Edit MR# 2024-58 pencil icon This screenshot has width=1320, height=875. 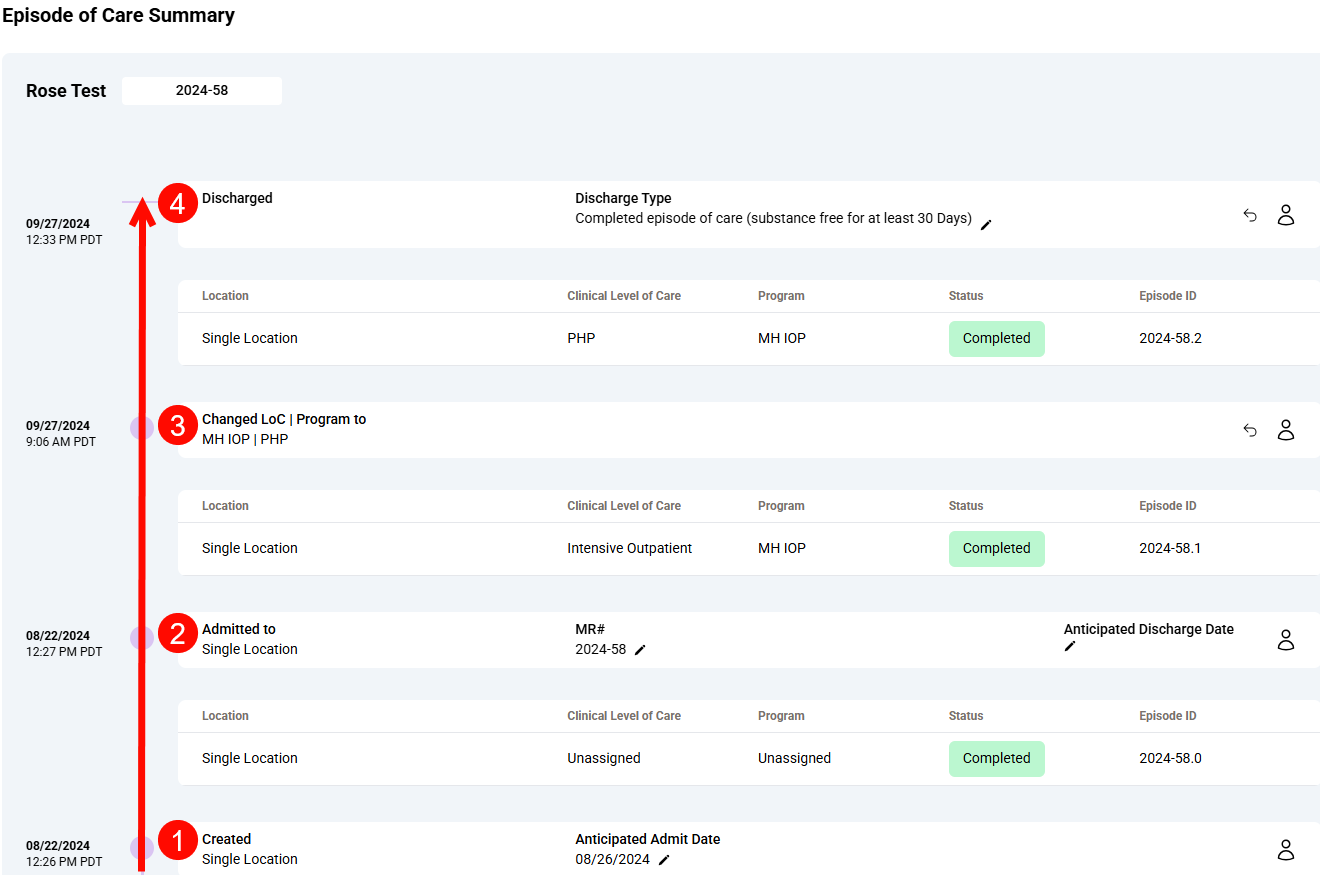tap(640, 650)
